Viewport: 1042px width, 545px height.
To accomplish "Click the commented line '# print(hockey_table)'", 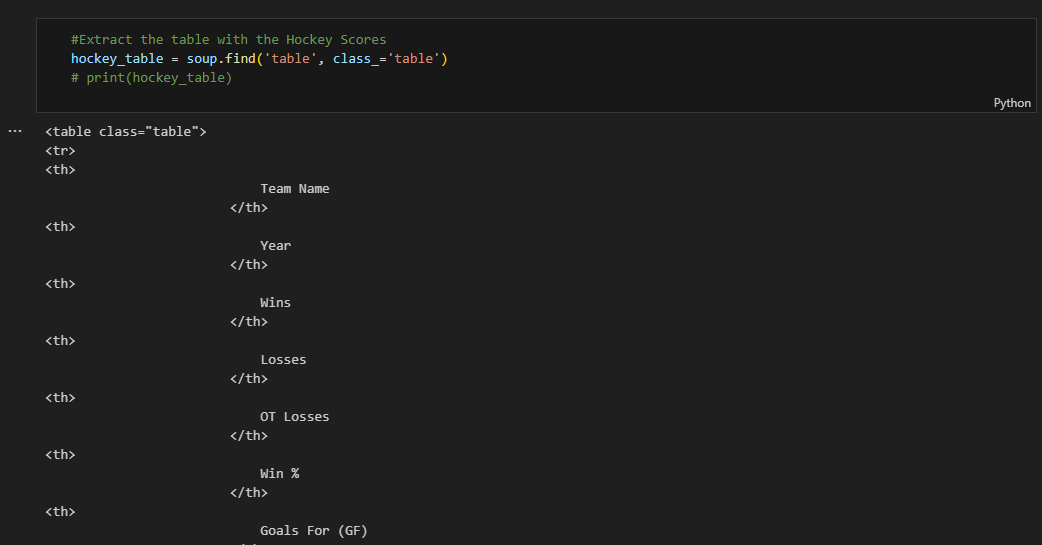I will 152,78.
